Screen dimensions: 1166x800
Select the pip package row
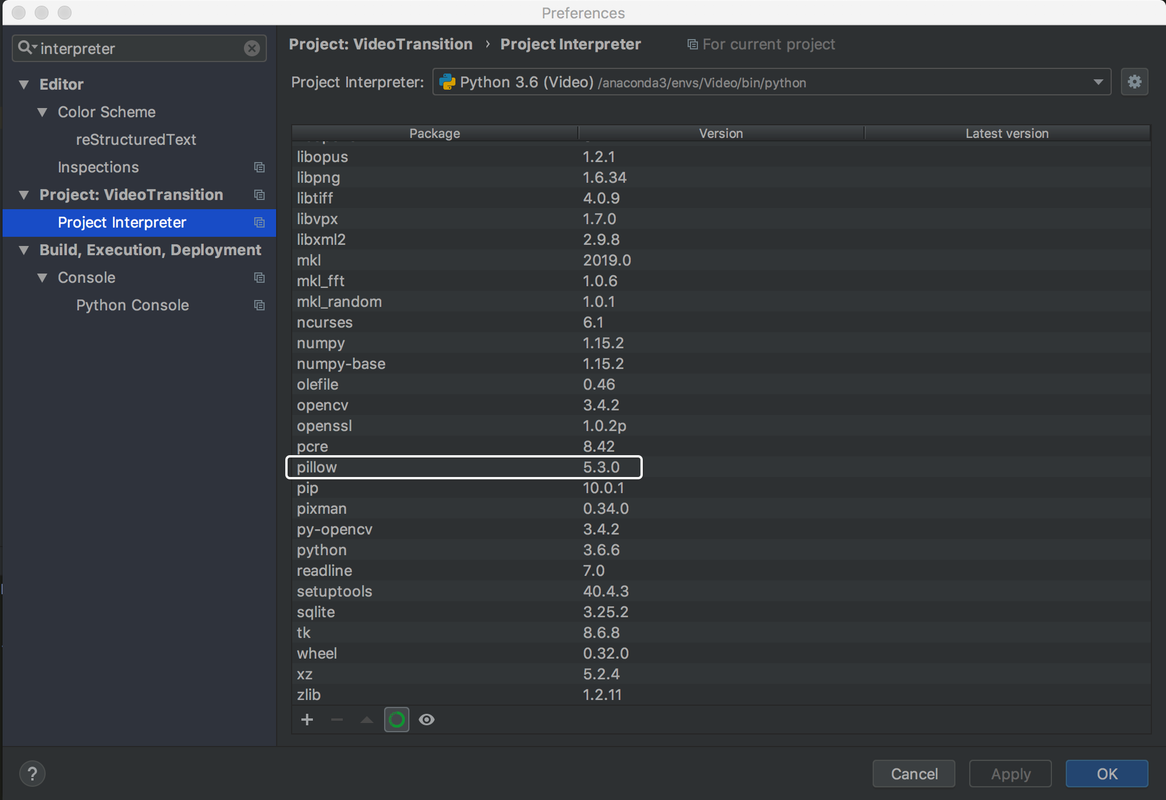click(x=721, y=488)
